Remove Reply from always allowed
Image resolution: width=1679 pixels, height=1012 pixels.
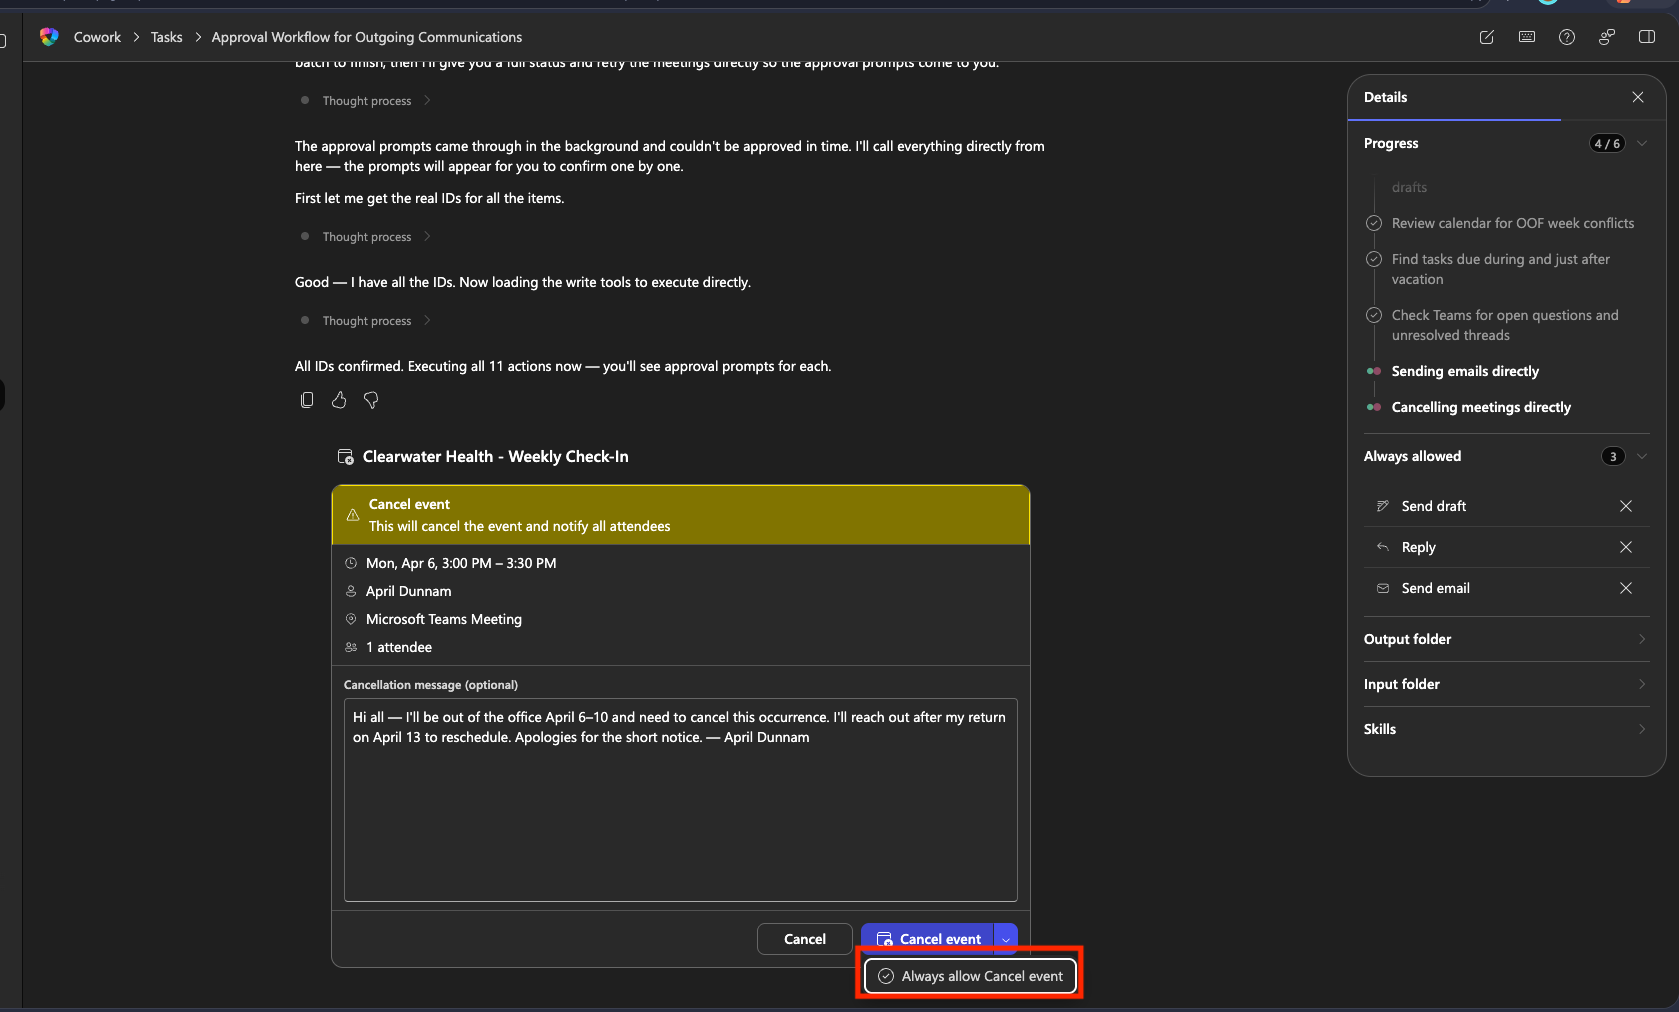tap(1626, 547)
